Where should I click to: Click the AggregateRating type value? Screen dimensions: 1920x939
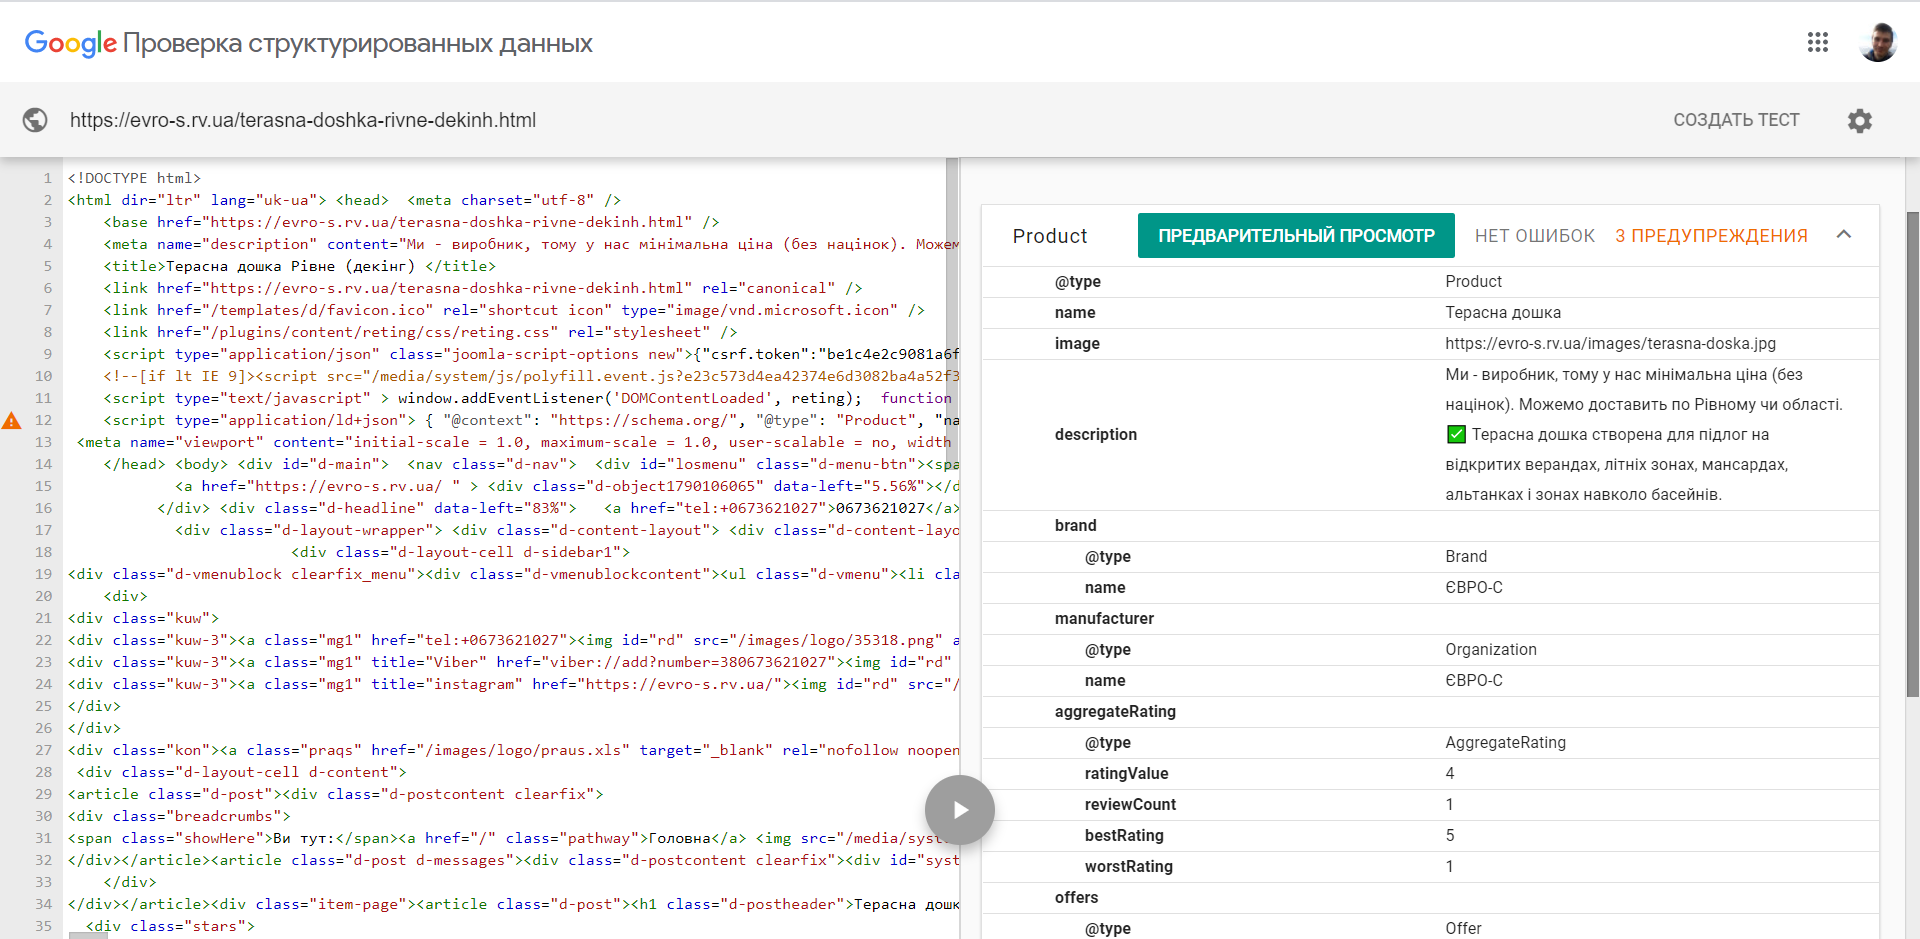click(1505, 743)
